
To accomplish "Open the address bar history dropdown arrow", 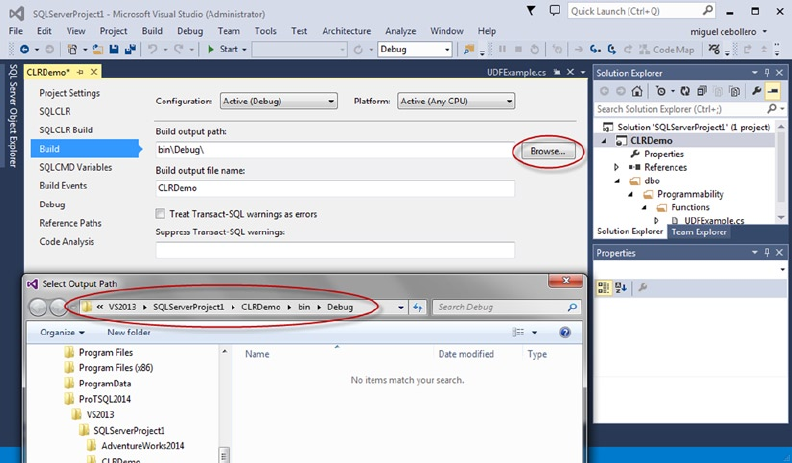I will 401,307.
